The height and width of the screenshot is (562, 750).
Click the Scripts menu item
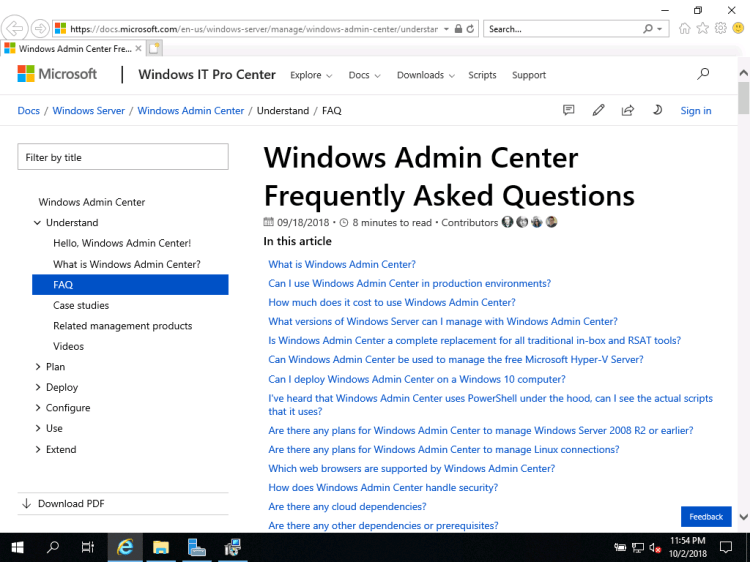[482, 75]
